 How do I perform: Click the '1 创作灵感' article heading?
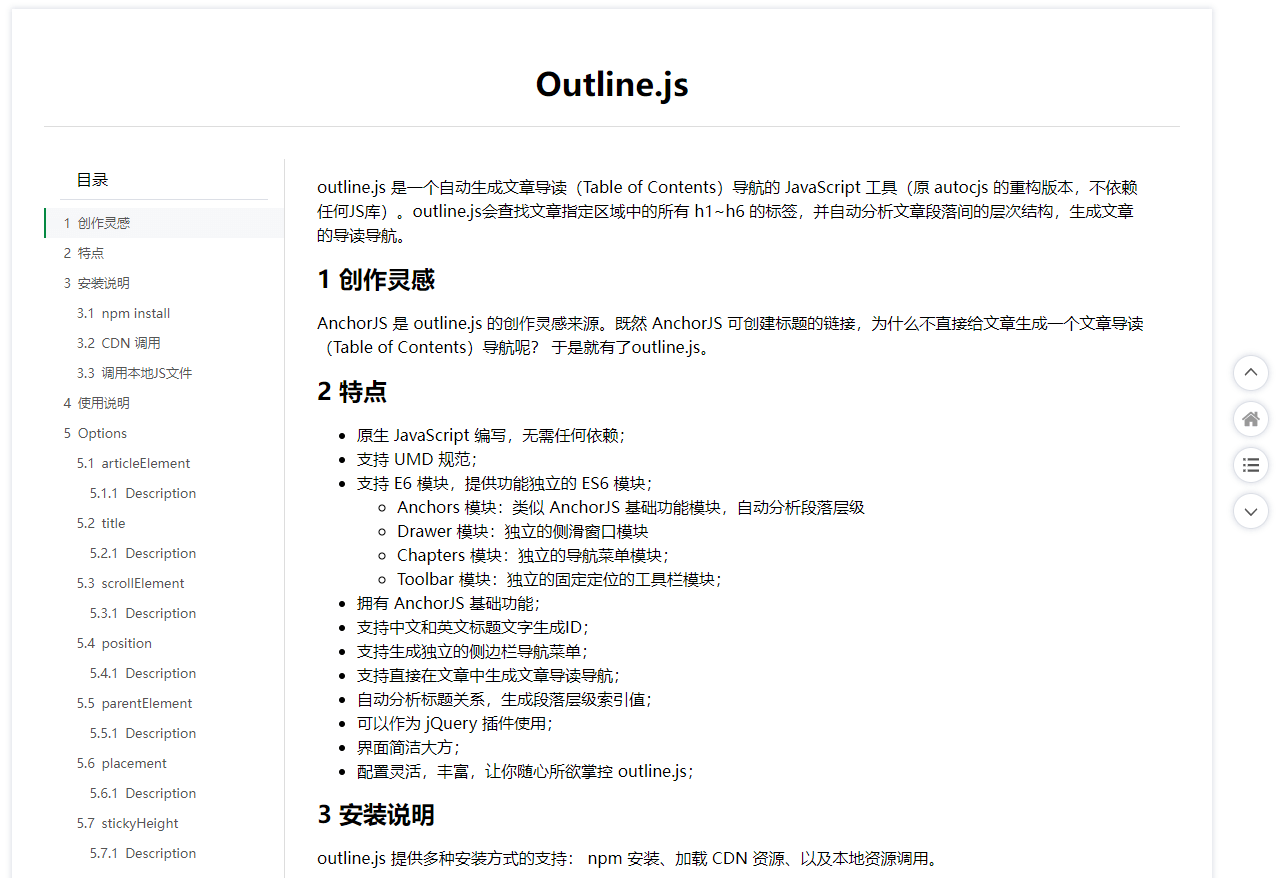376,280
